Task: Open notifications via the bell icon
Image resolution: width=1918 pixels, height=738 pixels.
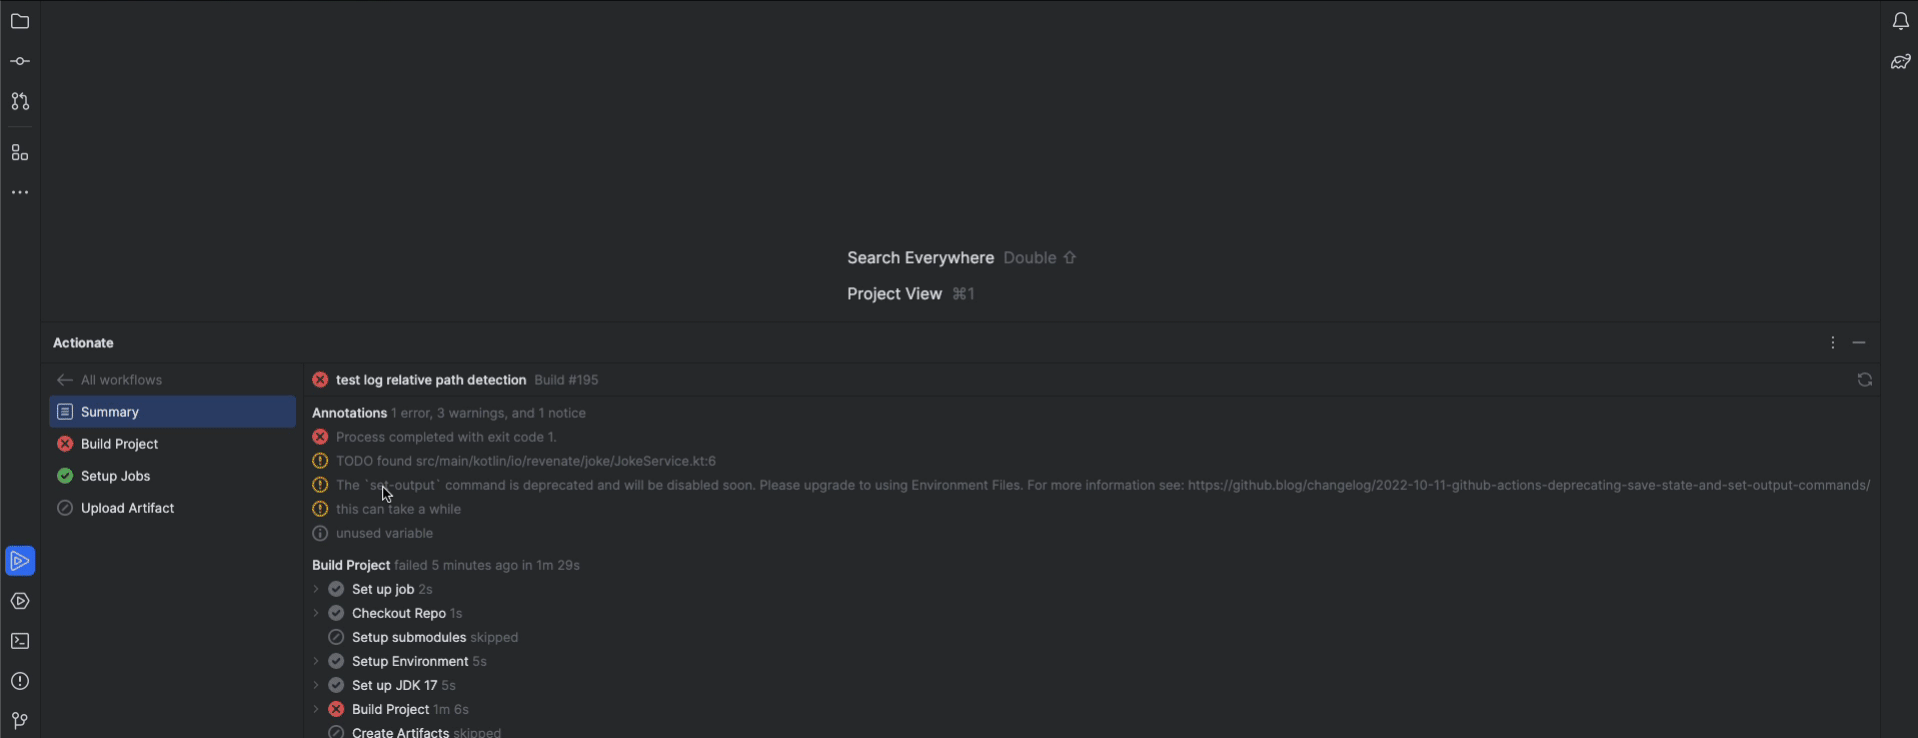Action: pos(1900,21)
